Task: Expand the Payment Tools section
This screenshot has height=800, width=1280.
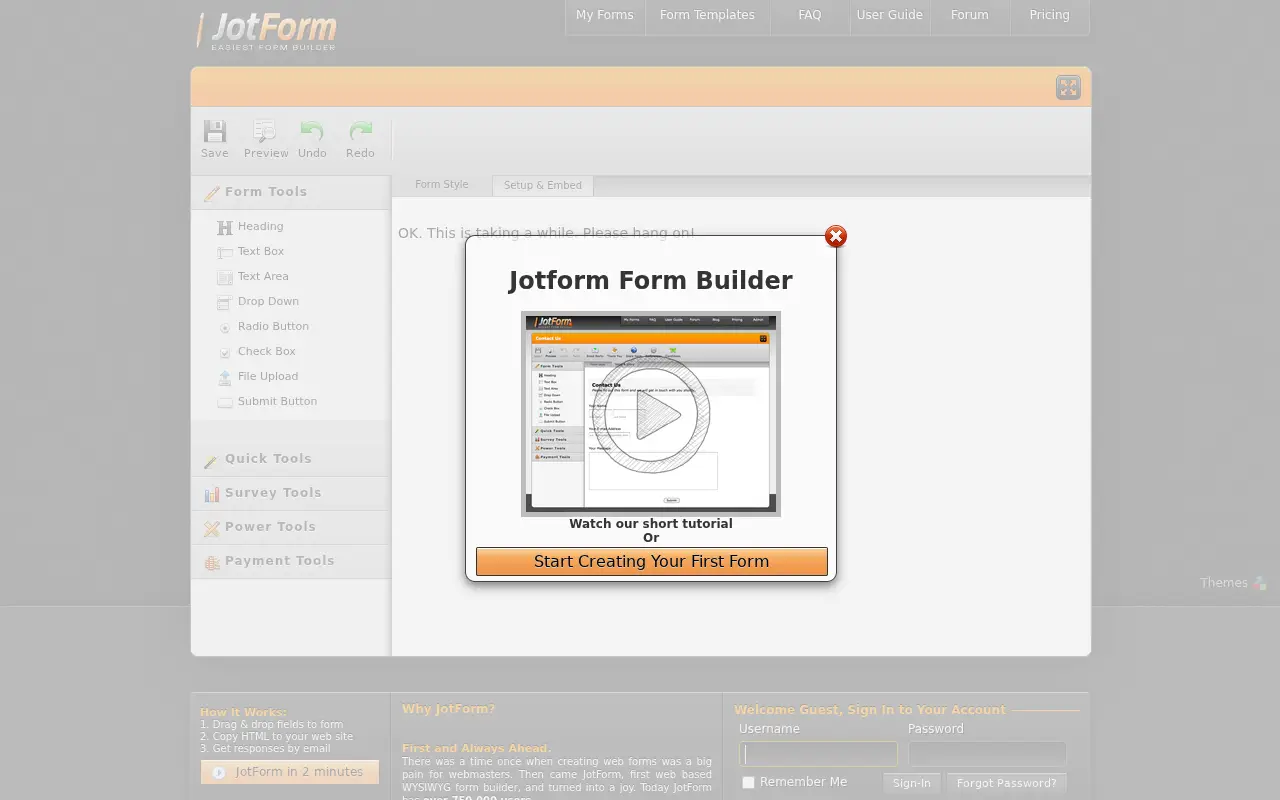Action: pyautogui.click(x=291, y=561)
